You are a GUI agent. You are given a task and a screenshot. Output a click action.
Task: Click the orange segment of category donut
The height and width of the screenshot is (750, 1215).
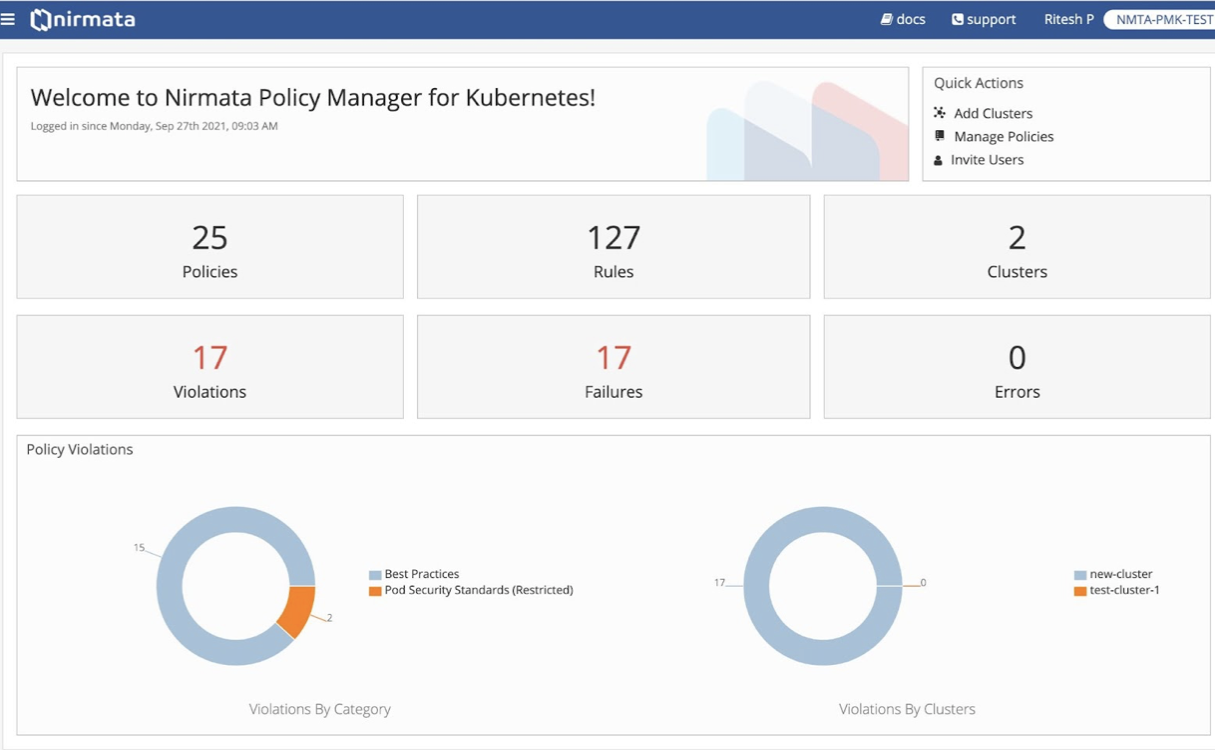297,610
